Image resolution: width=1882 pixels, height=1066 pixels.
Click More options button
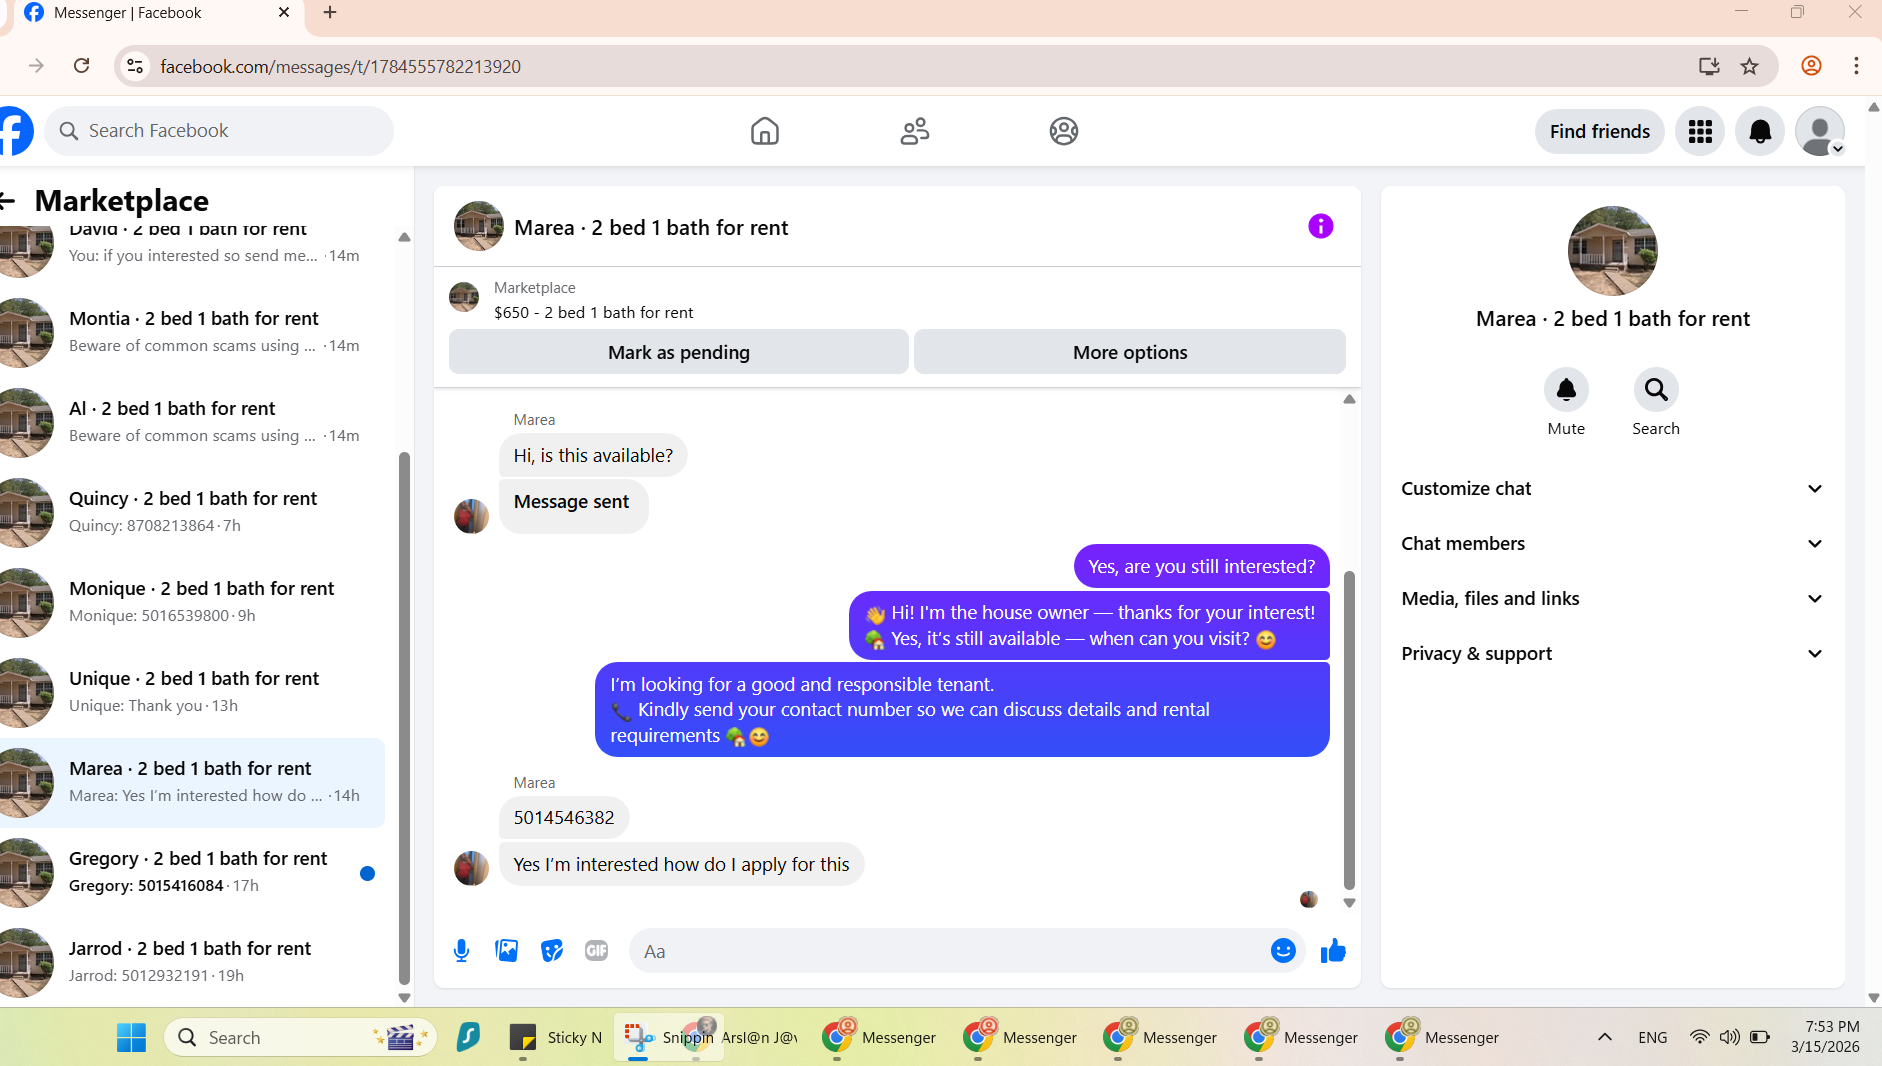click(x=1130, y=352)
